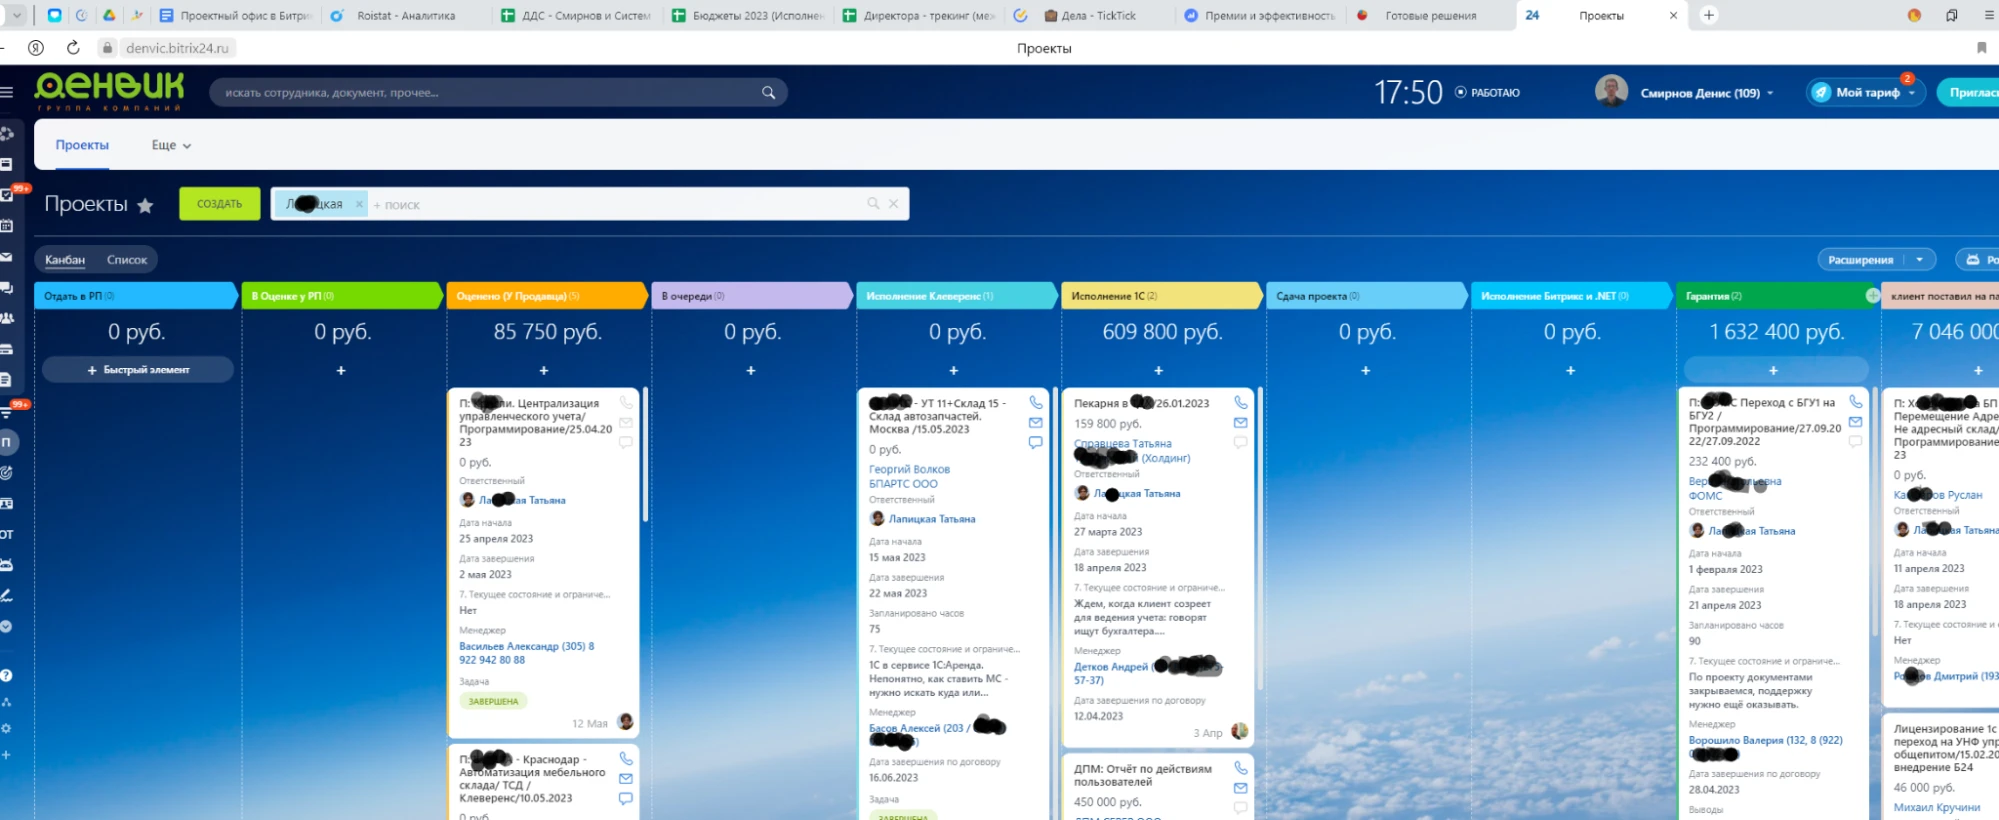Click phone icon on Пекарня project card
1999x820 pixels.
coord(1240,402)
